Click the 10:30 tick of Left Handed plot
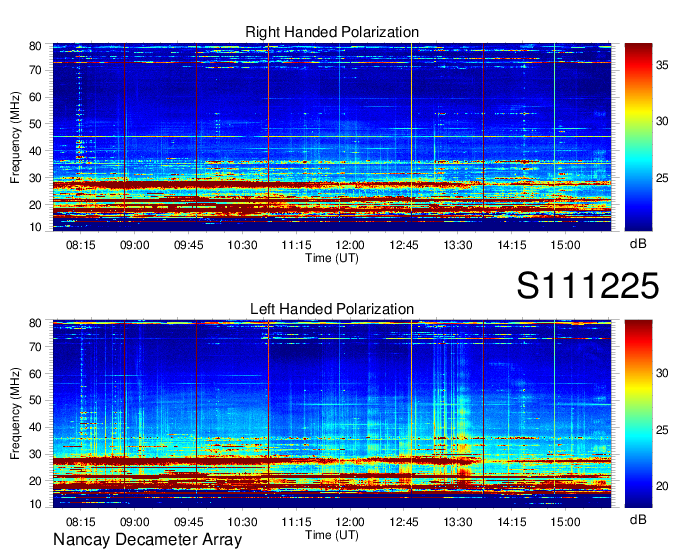 pyautogui.click(x=242, y=522)
